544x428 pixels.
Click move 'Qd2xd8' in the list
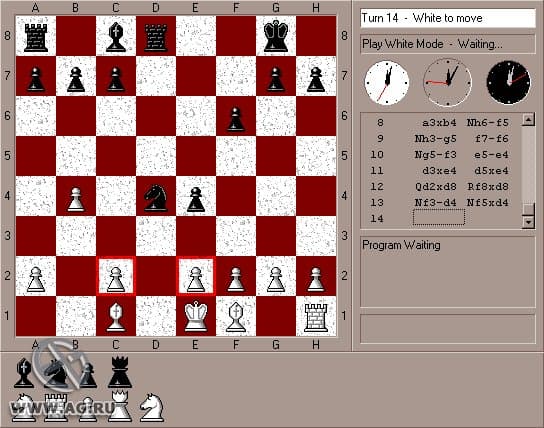click(435, 187)
